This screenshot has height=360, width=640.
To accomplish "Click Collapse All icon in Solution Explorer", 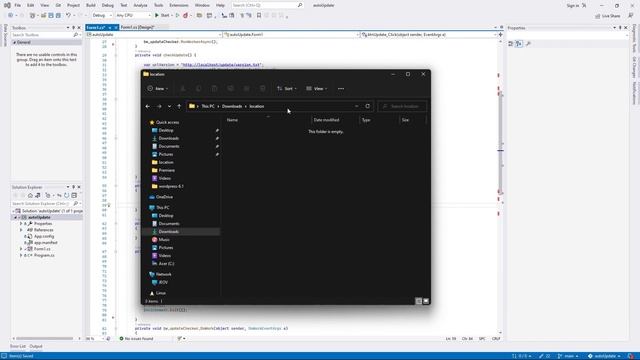I will [x=74, y=196].
